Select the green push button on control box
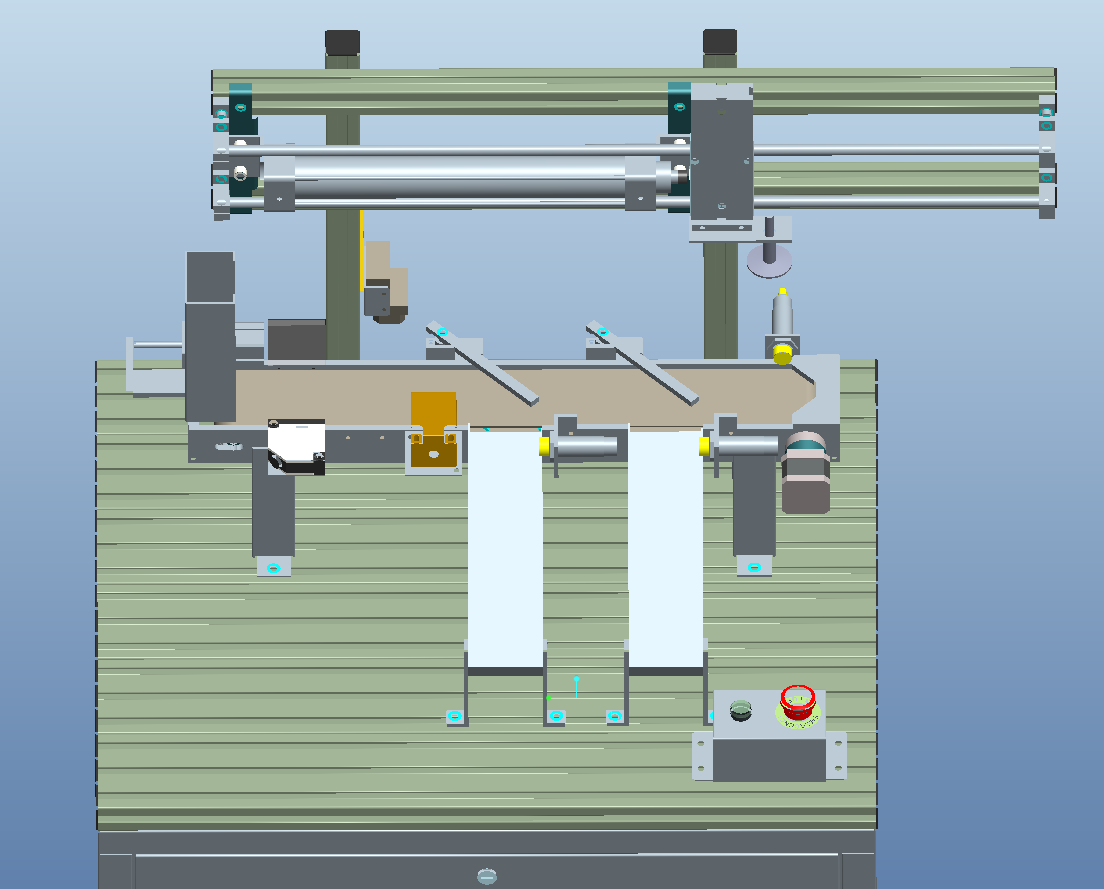Image resolution: width=1104 pixels, height=889 pixels. click(741, 710)
